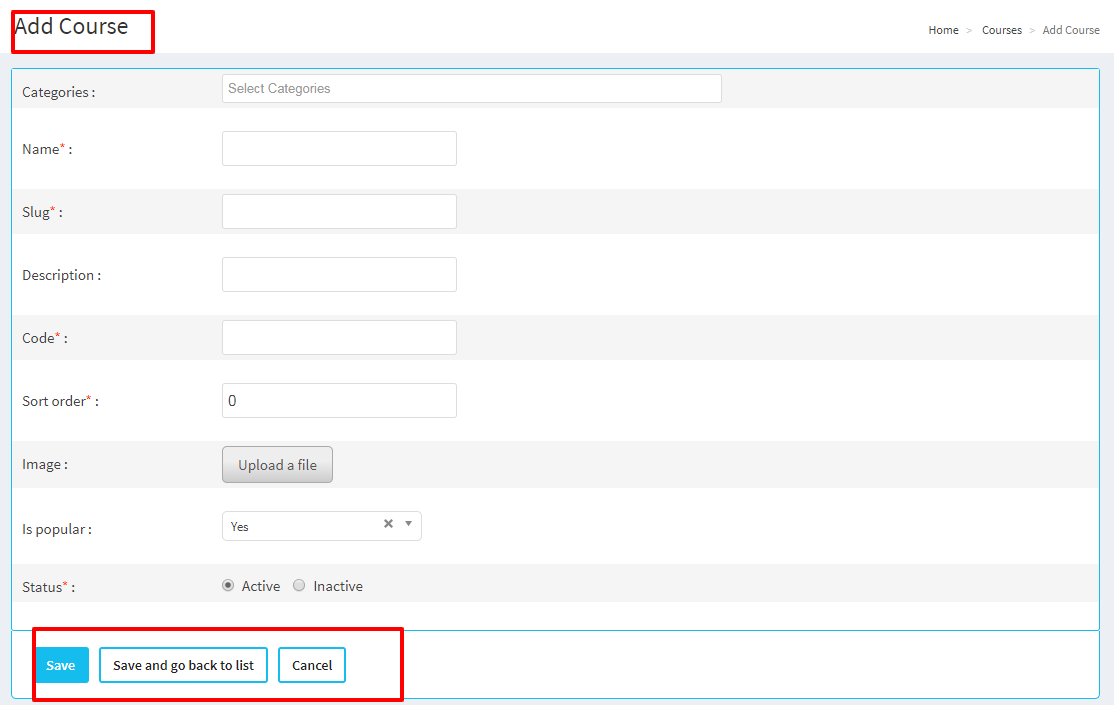Click Save and go back to list
Screen dimensions: 1114x705
(183, 665)
